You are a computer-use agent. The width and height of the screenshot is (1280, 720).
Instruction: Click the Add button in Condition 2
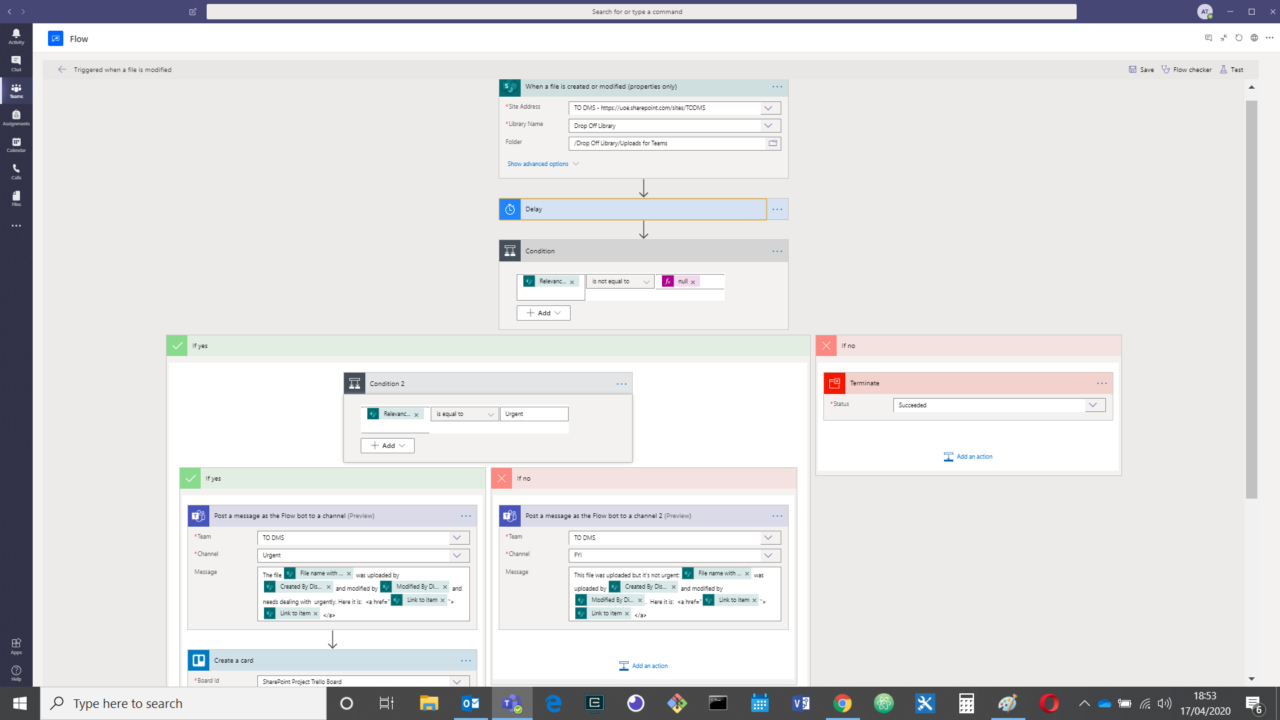387,445
